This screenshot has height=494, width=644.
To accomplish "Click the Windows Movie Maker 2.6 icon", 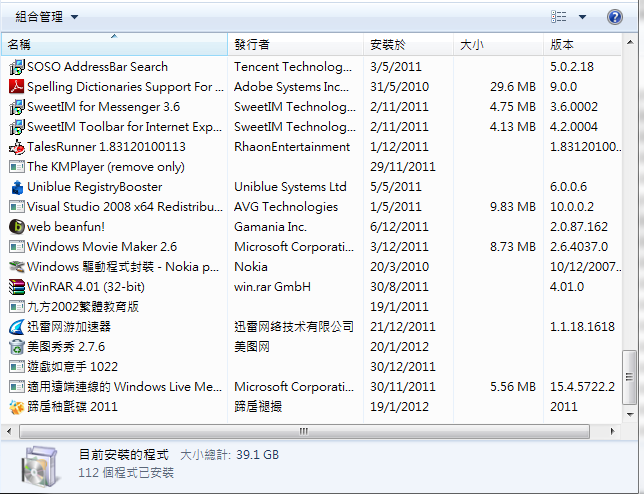I will [17, 247].
